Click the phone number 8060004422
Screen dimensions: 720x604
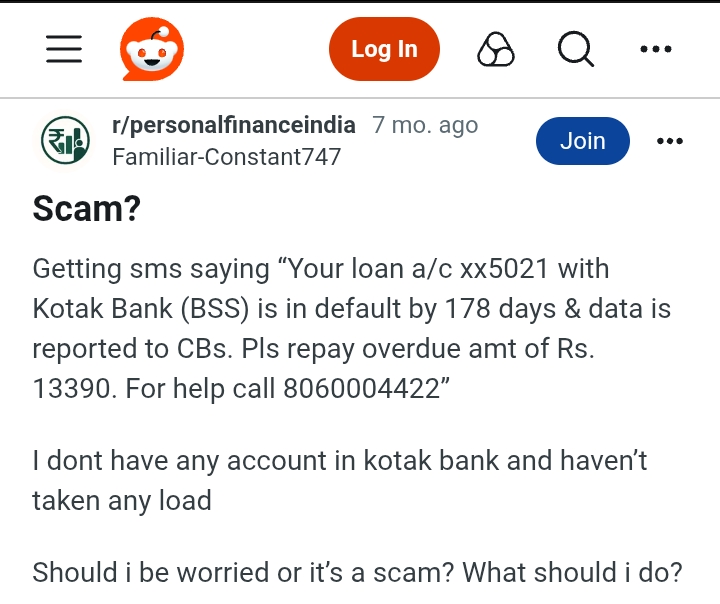click(361, 389)
